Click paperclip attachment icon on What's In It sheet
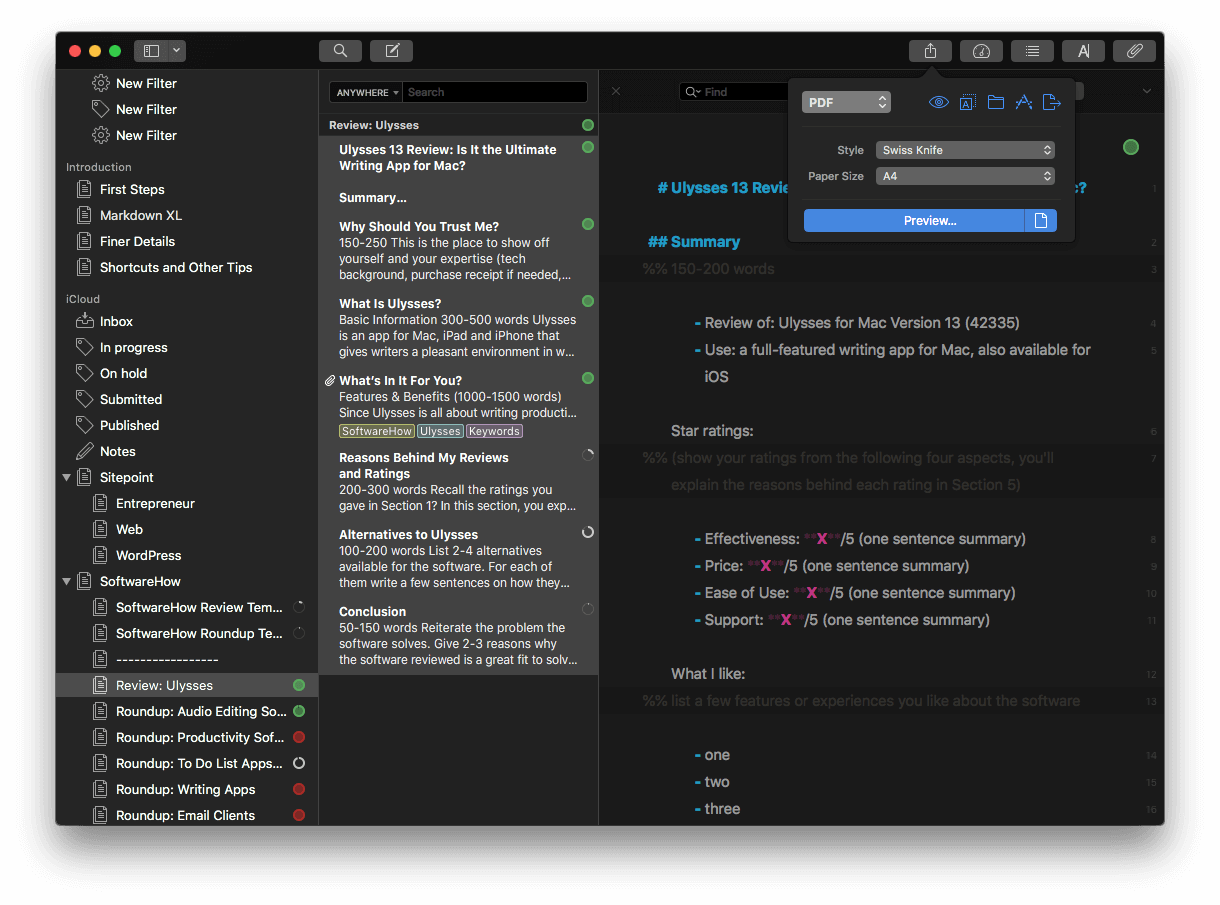 (330, 381)
